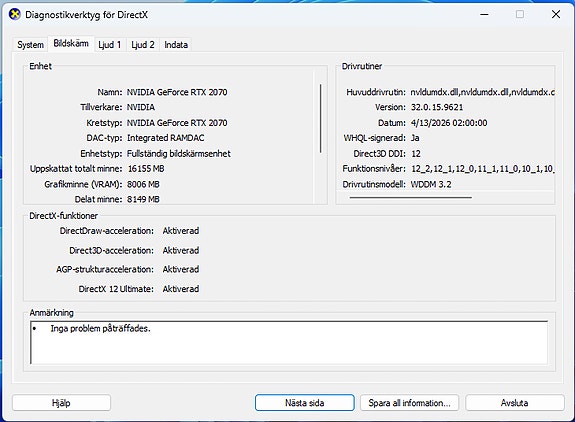Open the Ljud 2 tab
575x422 pixels.
point(143,45)
